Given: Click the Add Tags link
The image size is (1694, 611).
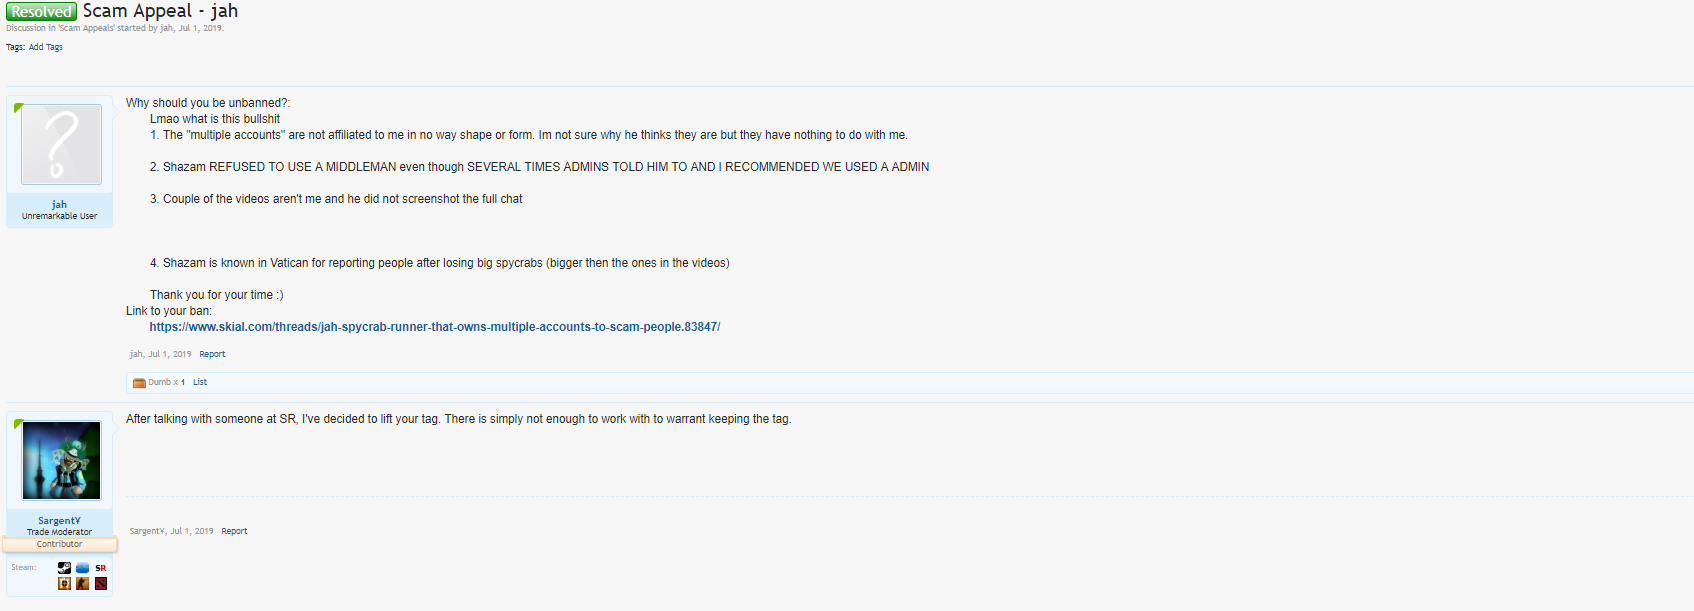Looking at the screenshot, I should (45, 47).
